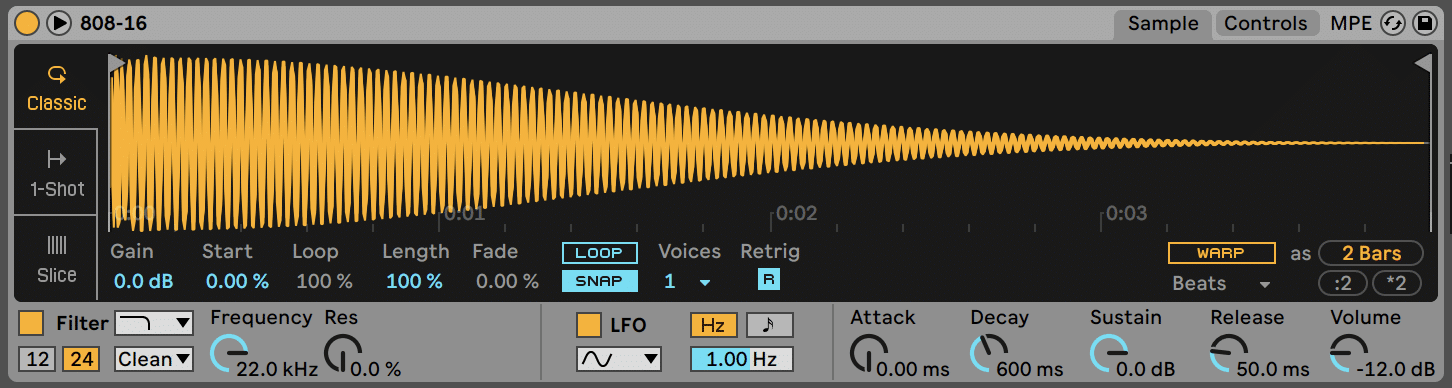Click the LFO rate 1.00 Hz field

pos(741,359)
